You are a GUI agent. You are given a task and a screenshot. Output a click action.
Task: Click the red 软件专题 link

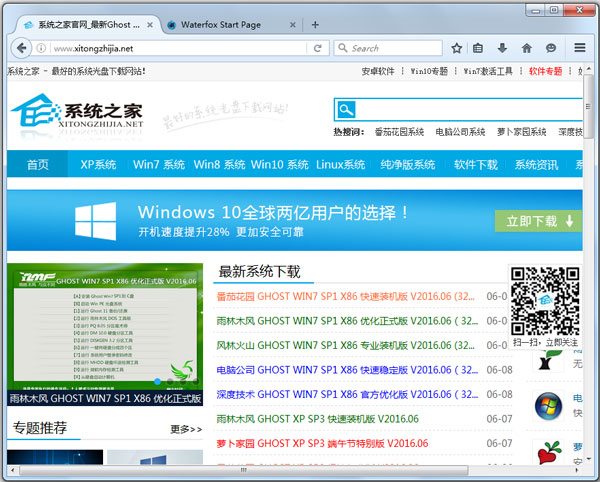pyautogui.click(x=545, y=71)
